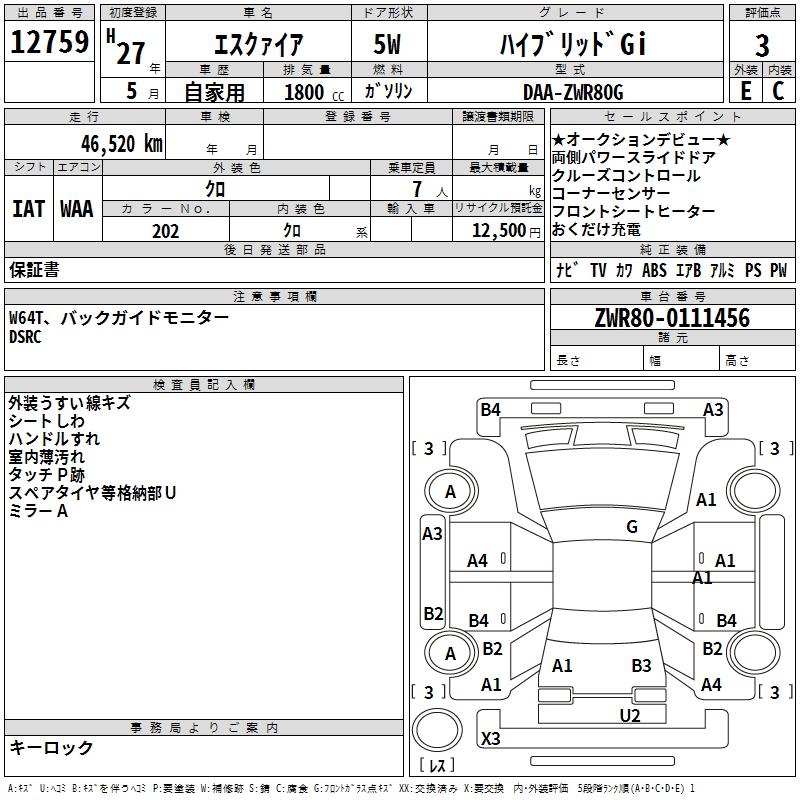800x800 pixels.
Task: Select the color number 202
Action: tap(165, 231)
